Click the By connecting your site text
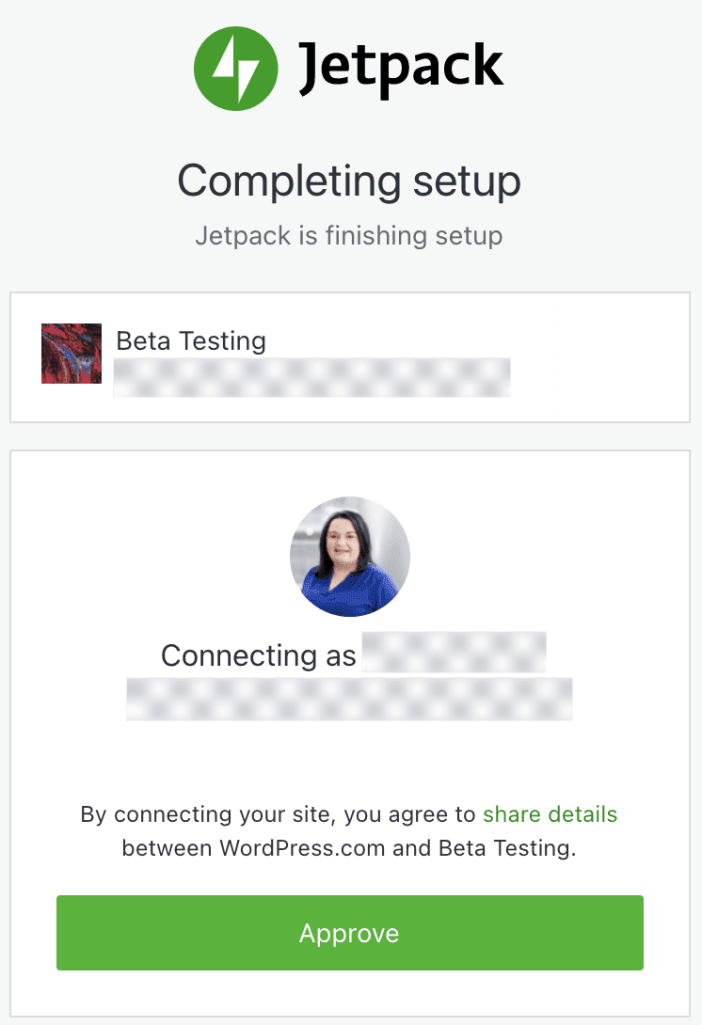Viewport: 702px width, 1025px height. coord(210,814)
